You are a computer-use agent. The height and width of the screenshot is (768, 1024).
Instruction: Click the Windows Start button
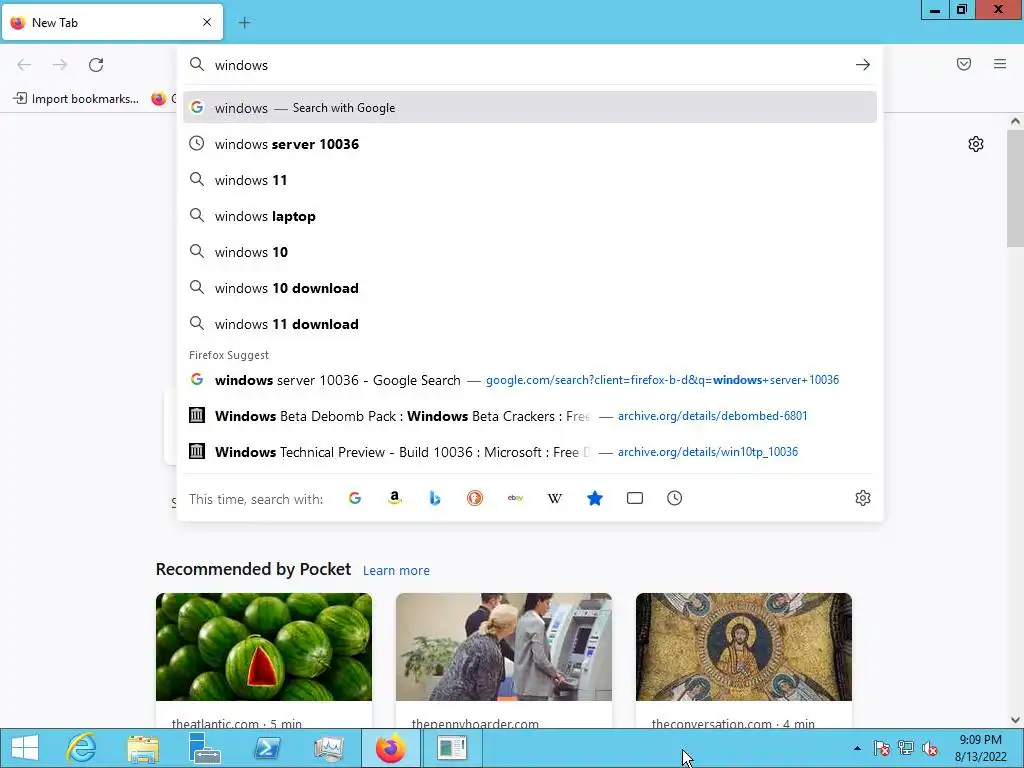click(x=25, y=748)
